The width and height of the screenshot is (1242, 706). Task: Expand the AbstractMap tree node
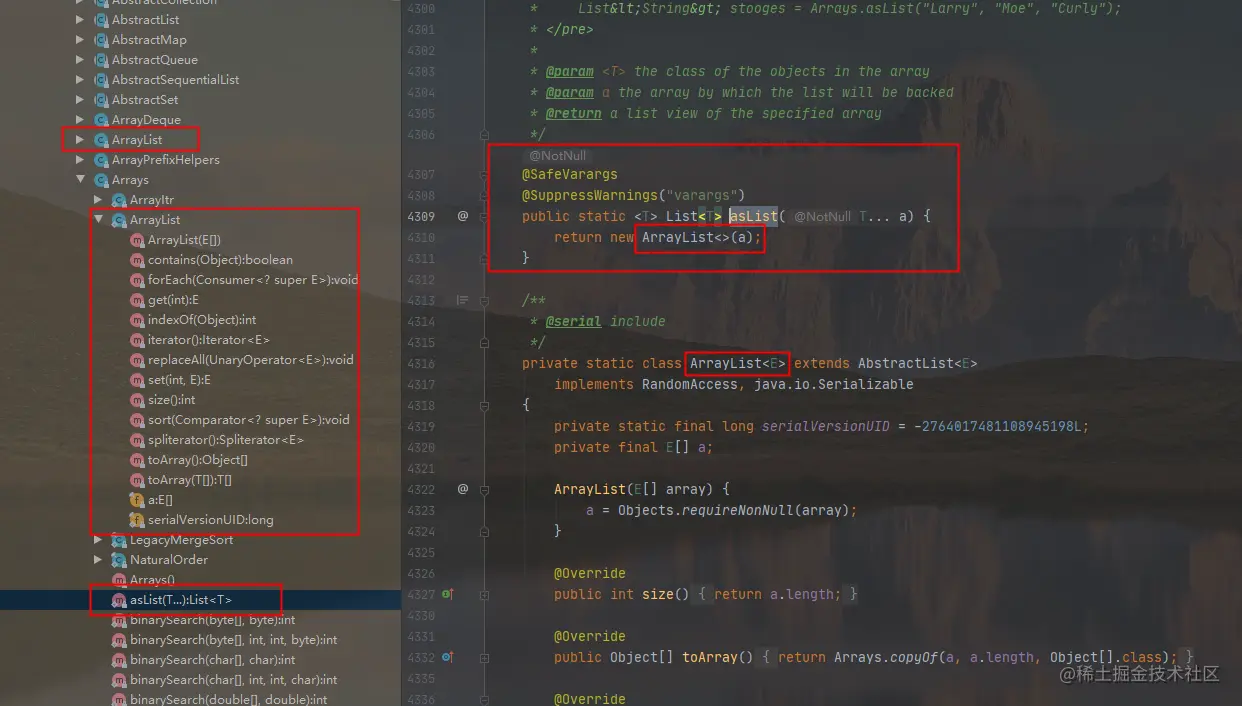pyautogui.click(x=81, y=40)
